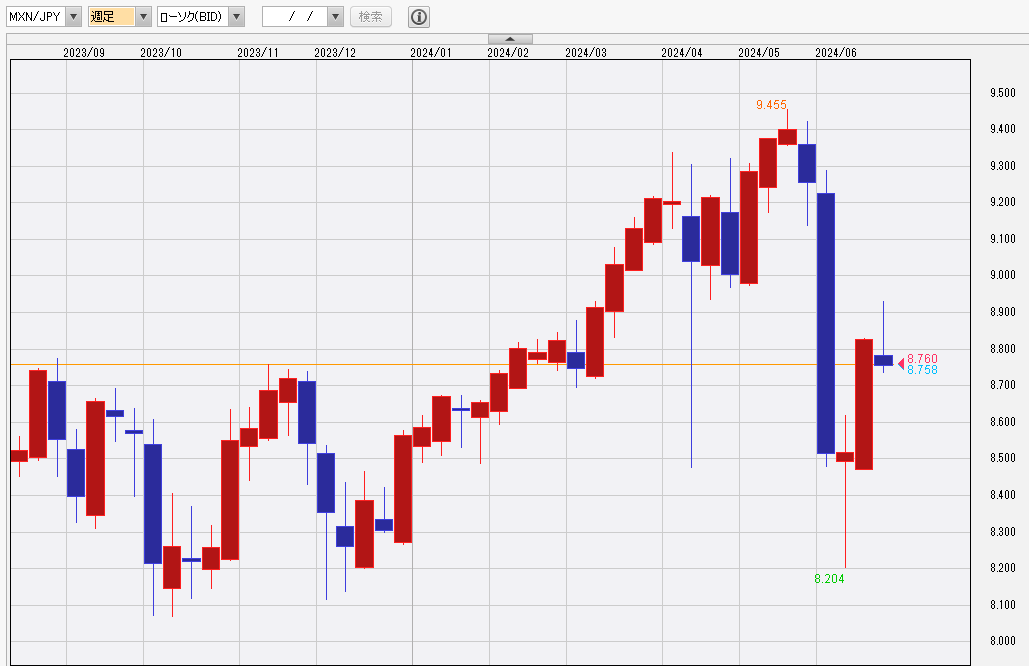This screenshot has height=666, width=1029.
Task: Click the 検索 search button
Action: click(371, 16)
